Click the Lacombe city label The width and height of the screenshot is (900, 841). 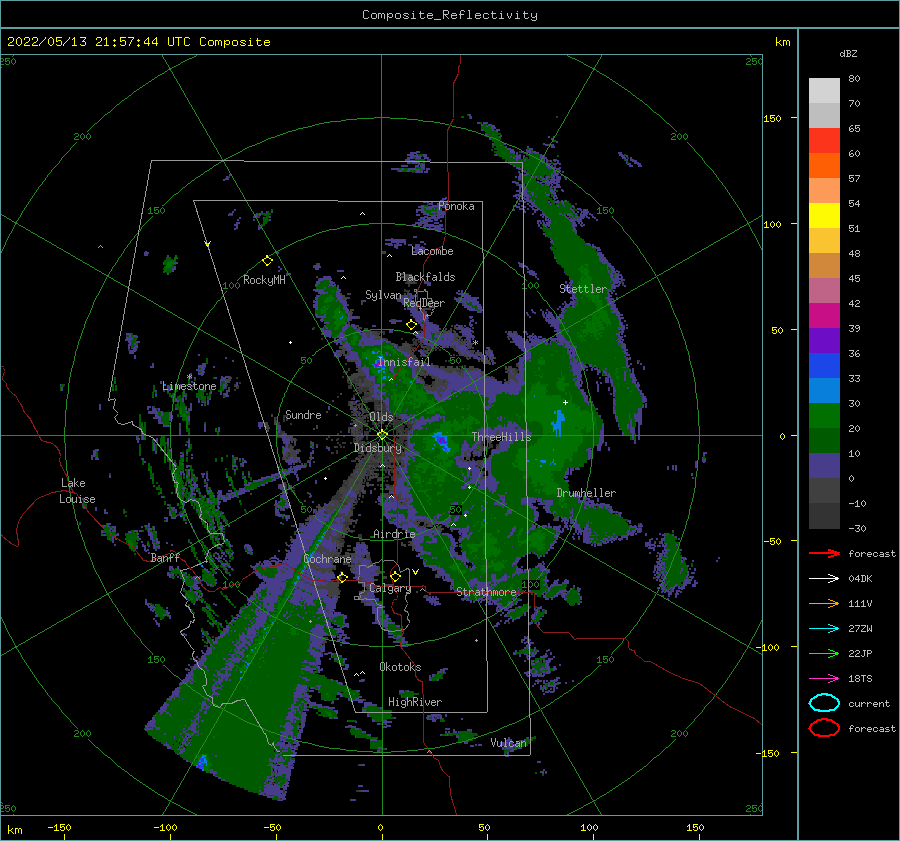[432, 251]
